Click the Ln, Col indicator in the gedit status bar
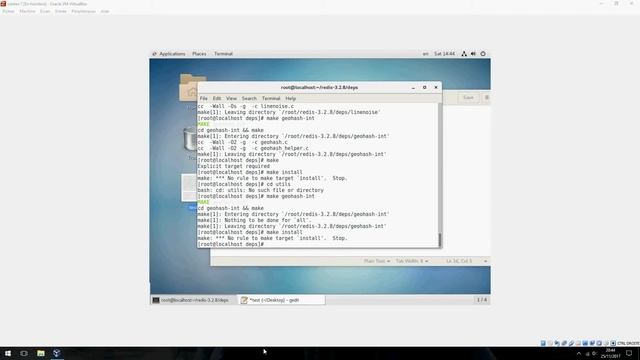The width and height of the screenshot is (640, 360). 459,261
